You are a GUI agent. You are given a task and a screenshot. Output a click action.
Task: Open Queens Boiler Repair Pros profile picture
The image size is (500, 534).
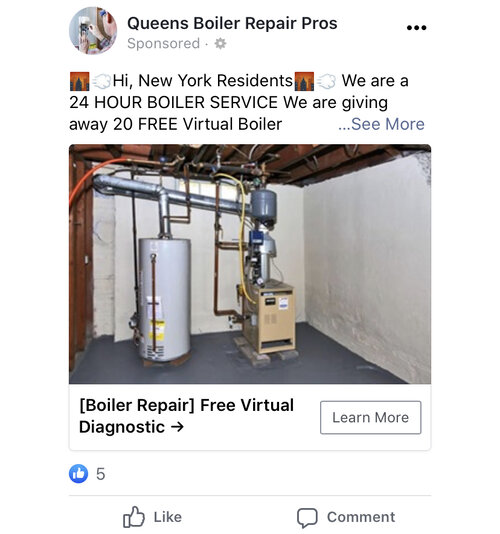(93, 31)
